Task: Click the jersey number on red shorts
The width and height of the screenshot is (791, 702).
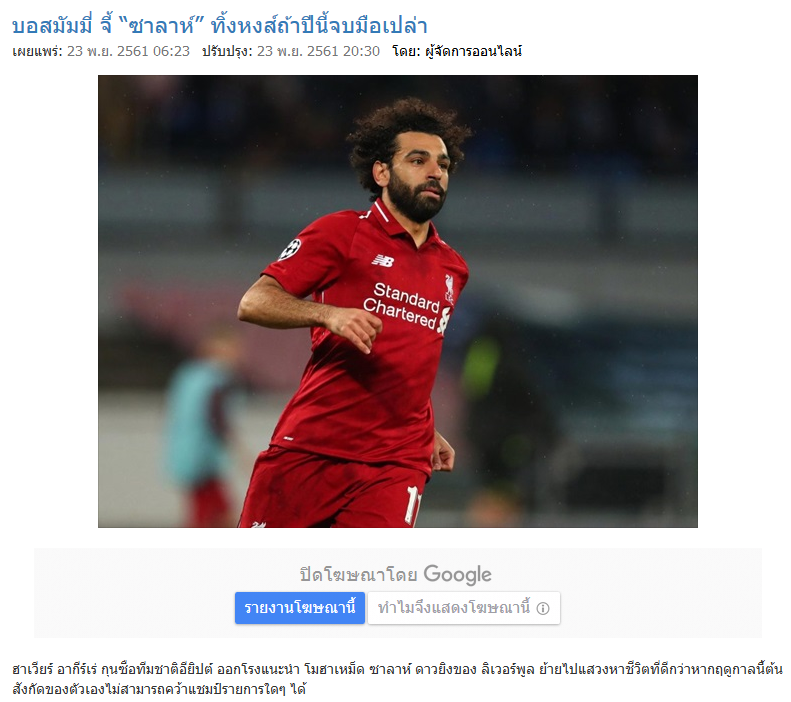Action: pyautogui.click(x=413, y=505)
